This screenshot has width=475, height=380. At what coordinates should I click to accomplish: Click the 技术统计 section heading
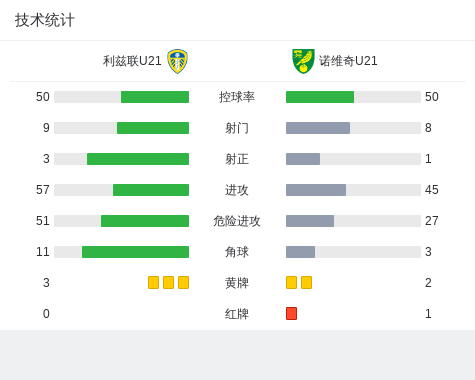click(45, 20)
